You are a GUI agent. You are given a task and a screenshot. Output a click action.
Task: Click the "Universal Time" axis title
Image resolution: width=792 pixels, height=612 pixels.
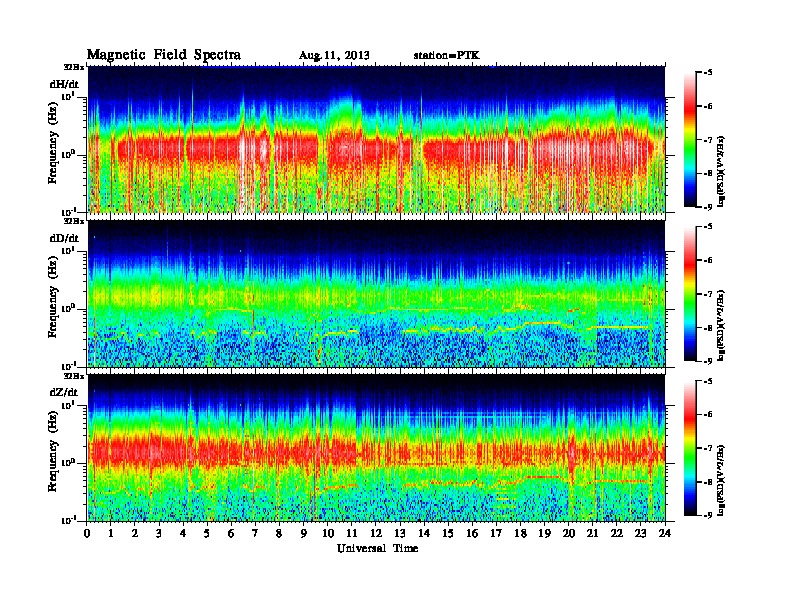click(377, 548)
